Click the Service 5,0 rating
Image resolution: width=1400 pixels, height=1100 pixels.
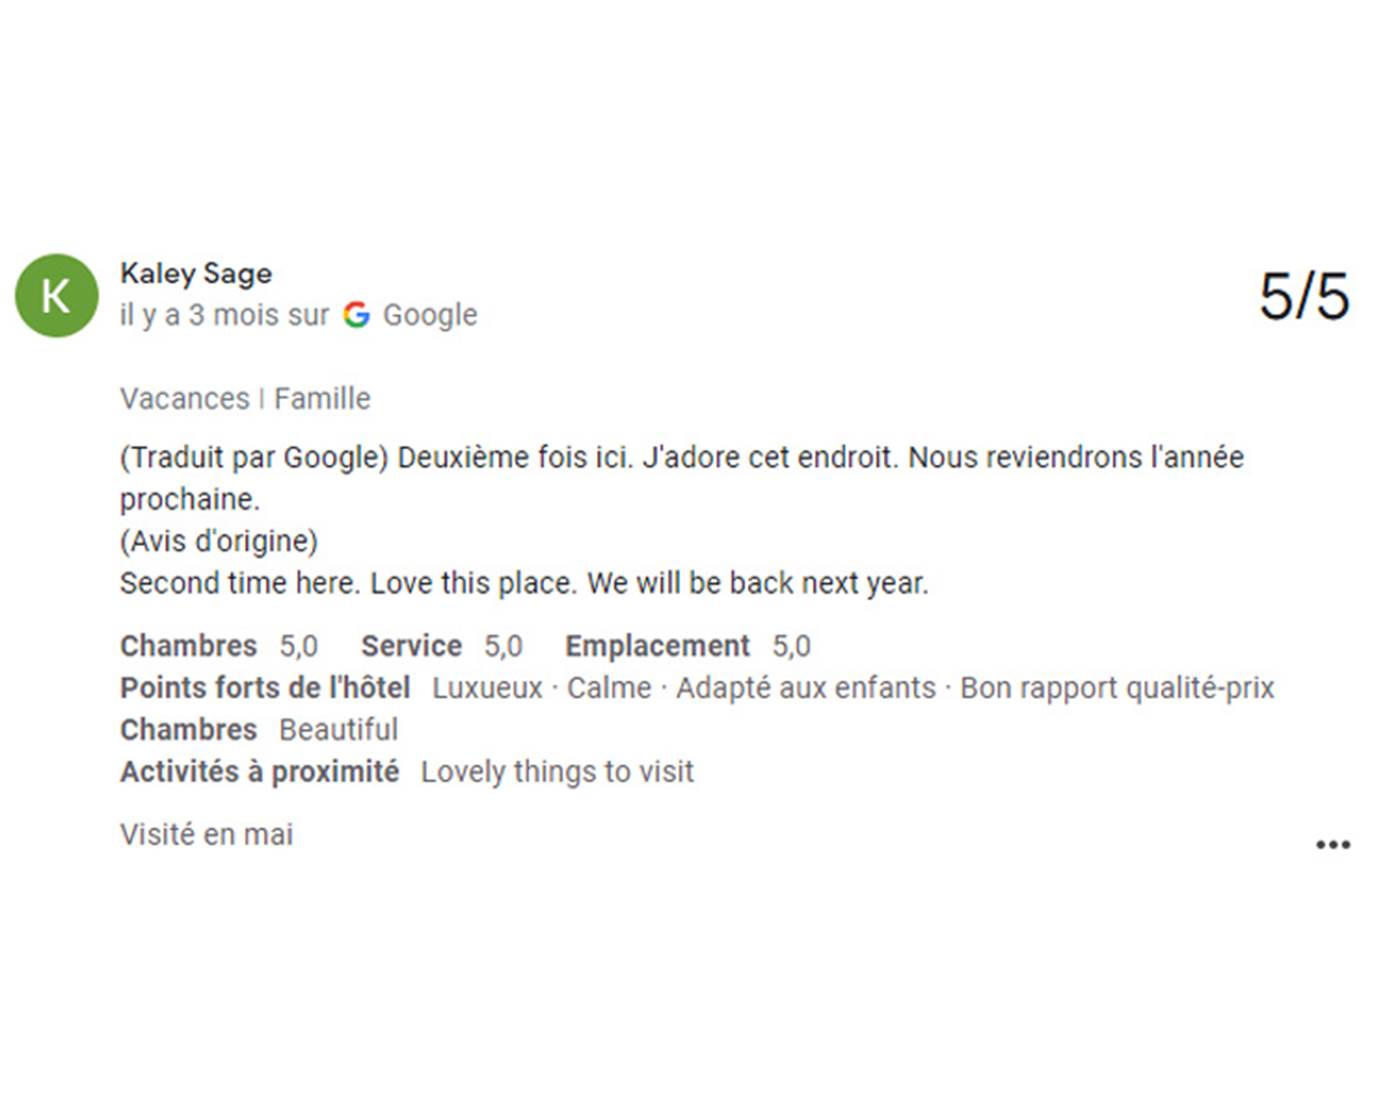(x=441, y=646)
